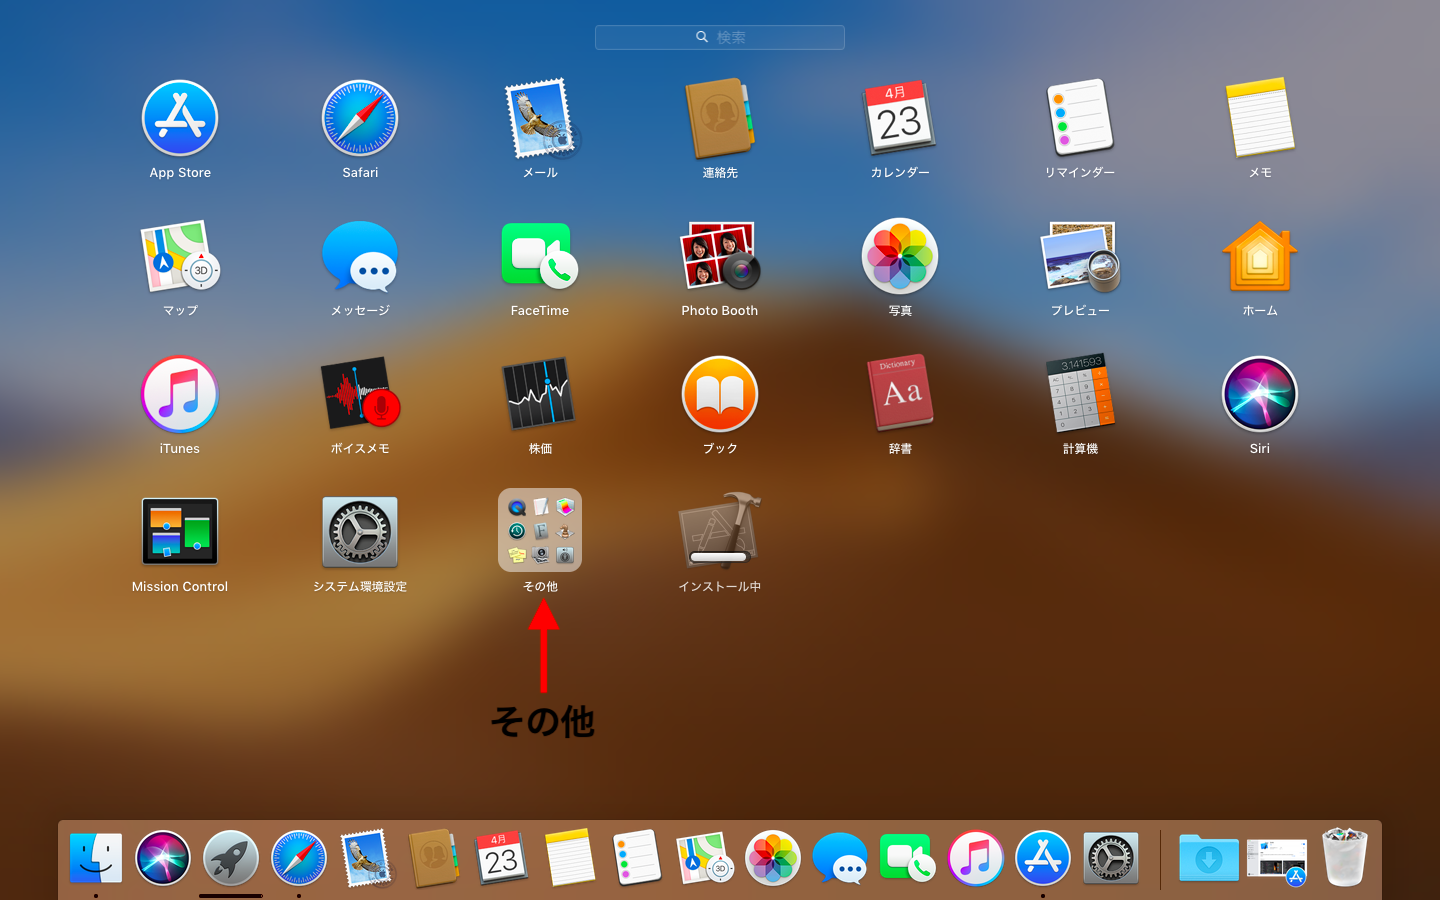This screenshot has width=1440, height=900.
Task: Click Safari compass in the Dock
Action: click(x=299, y=858)
